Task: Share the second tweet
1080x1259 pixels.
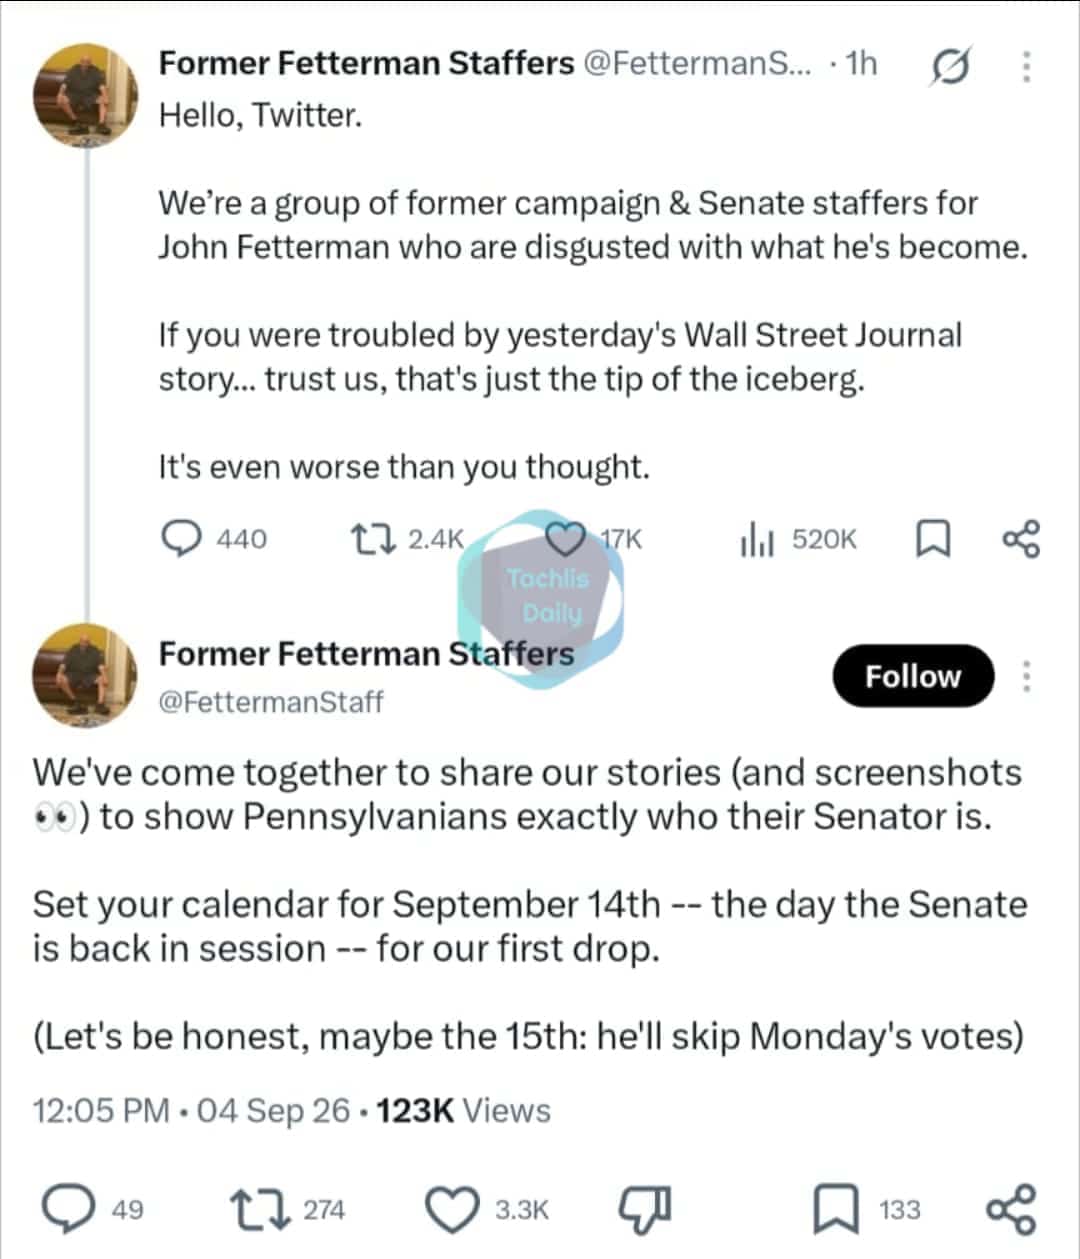Action: pos(1012,1210)
